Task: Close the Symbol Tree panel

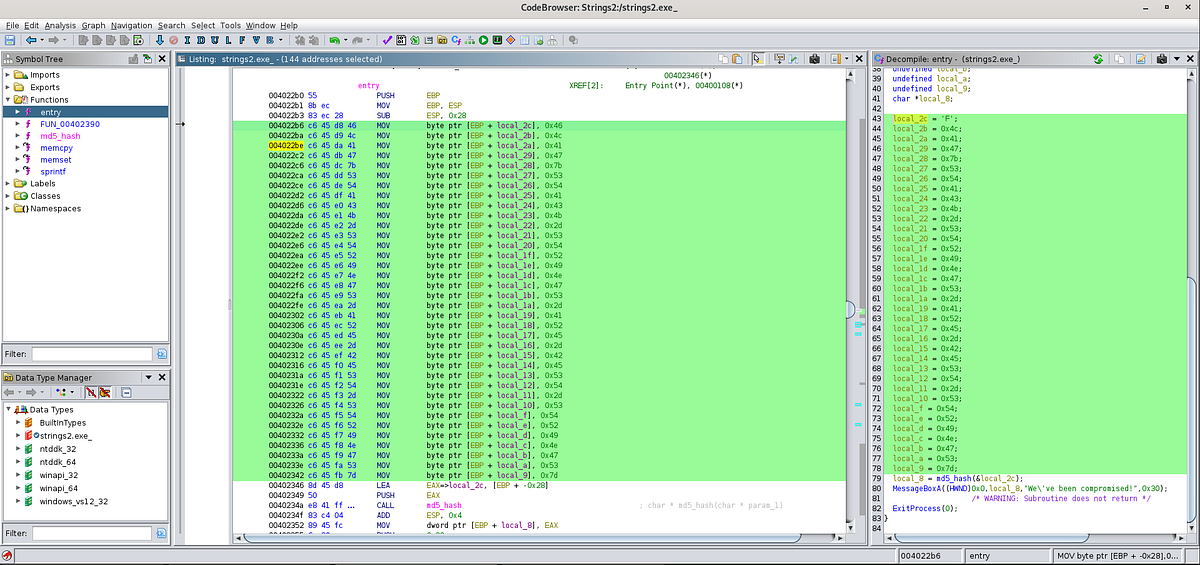Action: [162, 59]
